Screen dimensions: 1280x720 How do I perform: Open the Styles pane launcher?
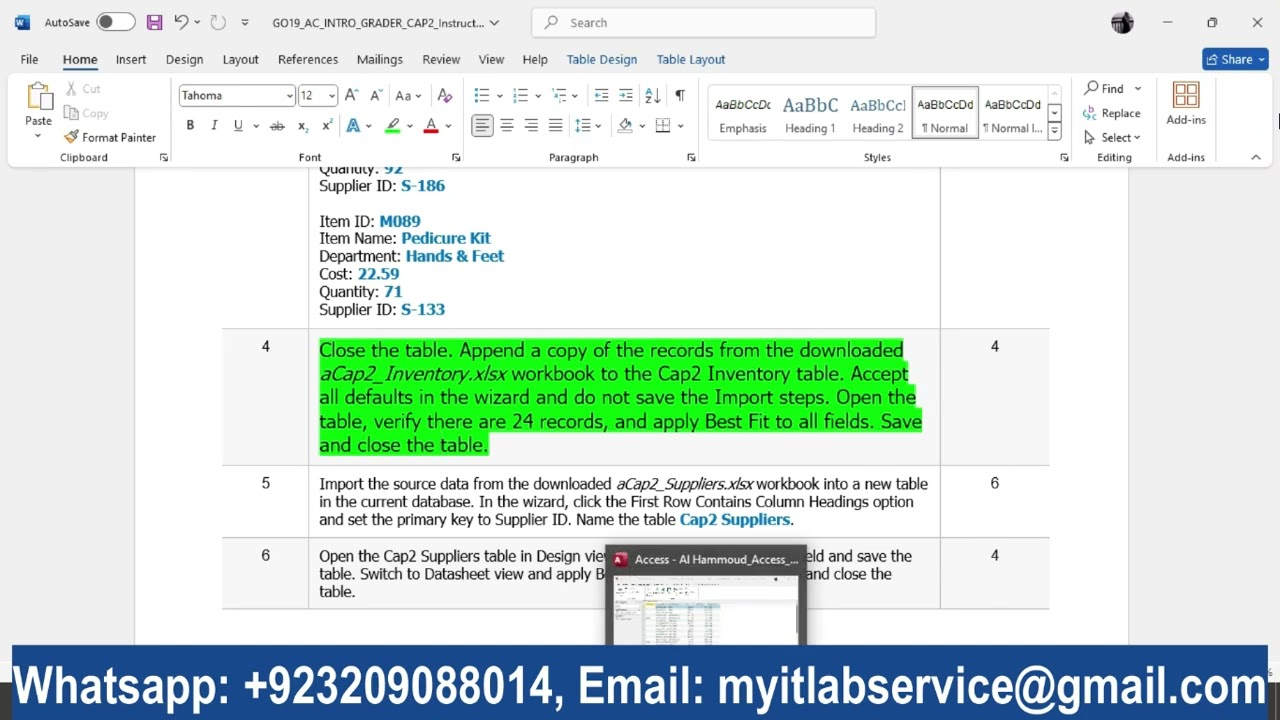point(1064,158)
